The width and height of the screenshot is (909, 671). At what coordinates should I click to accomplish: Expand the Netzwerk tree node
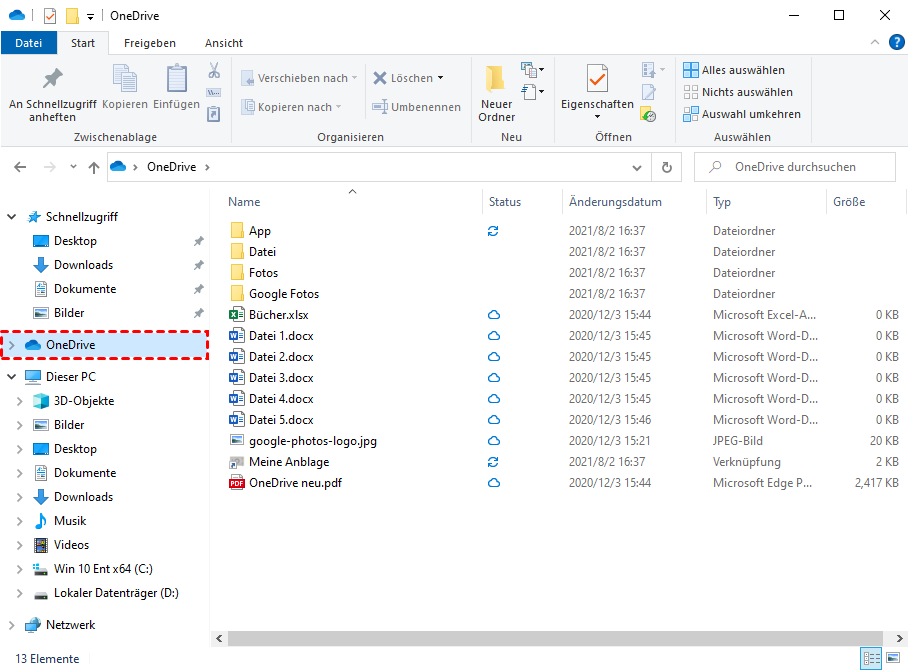pos(12,625)
